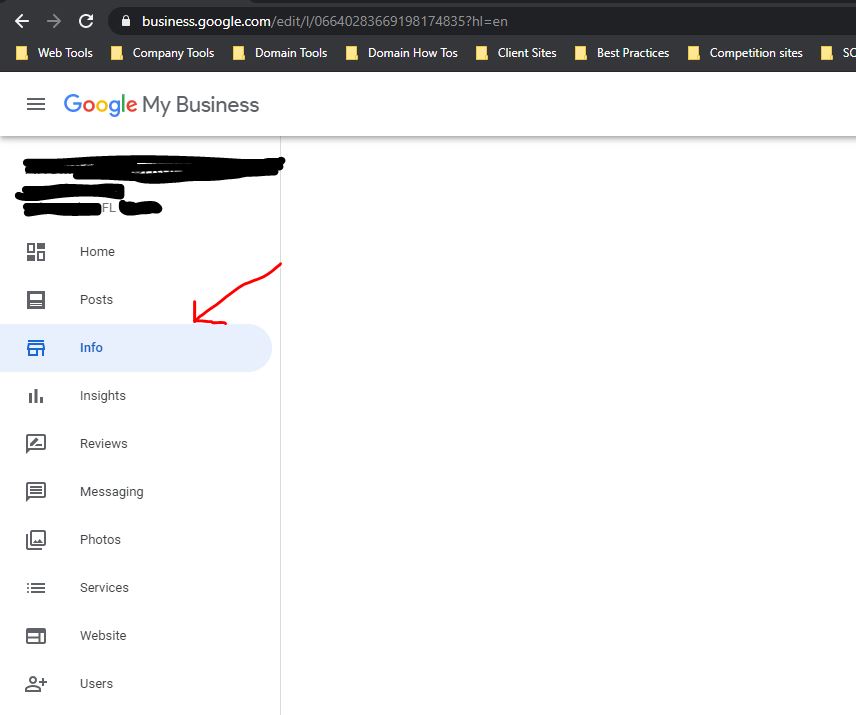Click the Google My Business logo
This screenshot has height=715, width=856.
pyautogui.click(x=161, y=105)
